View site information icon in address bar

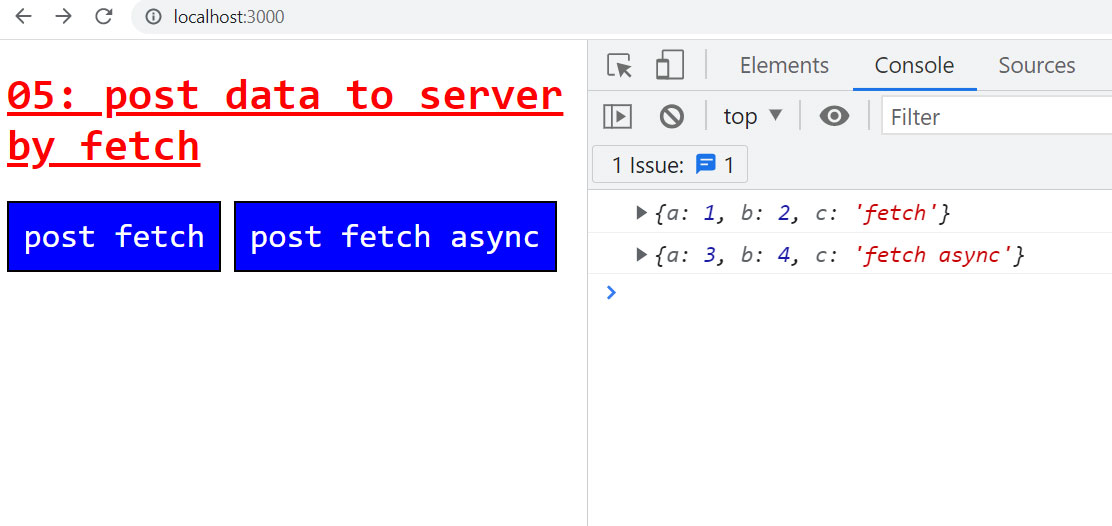point(154,17)
